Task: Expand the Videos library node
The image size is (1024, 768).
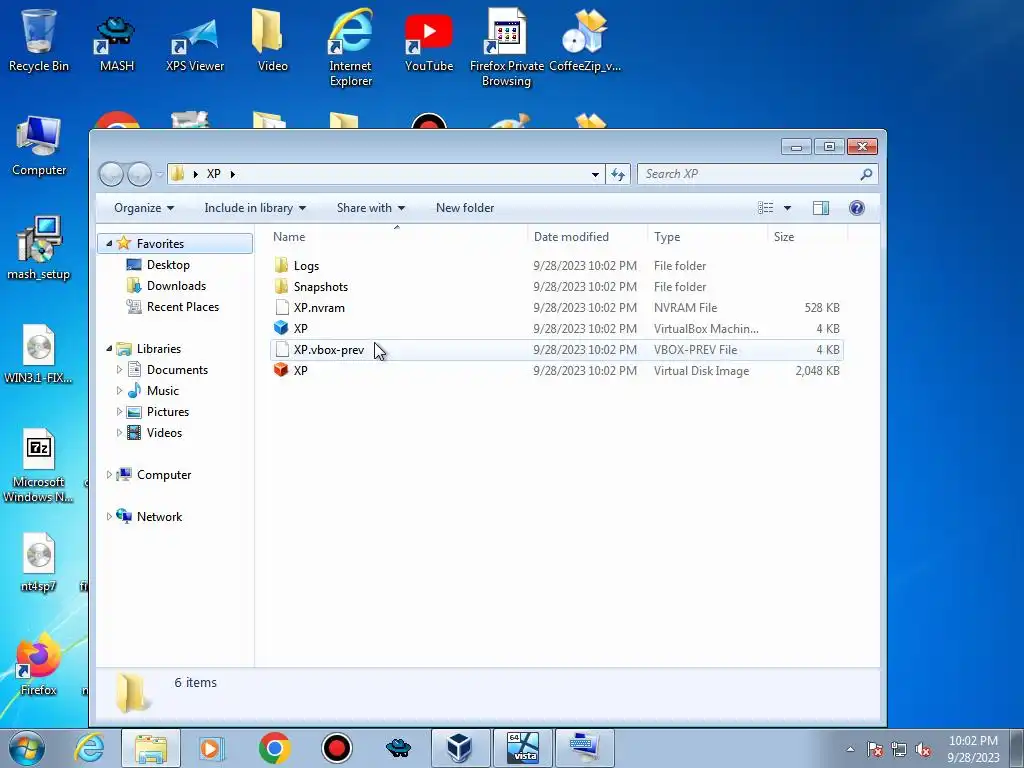Action: point(119,432)
